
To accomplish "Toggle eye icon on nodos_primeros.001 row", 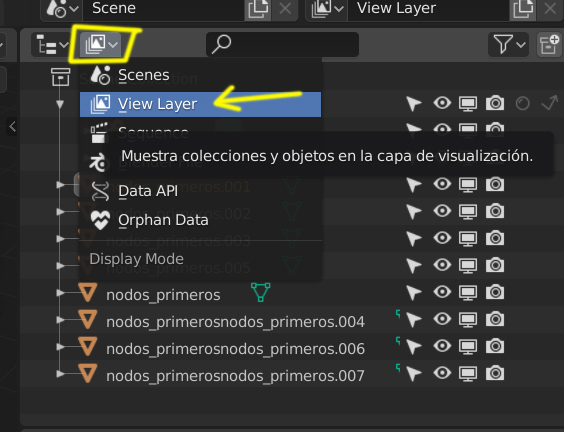I will pyautogui.click(x=442, y=184).
